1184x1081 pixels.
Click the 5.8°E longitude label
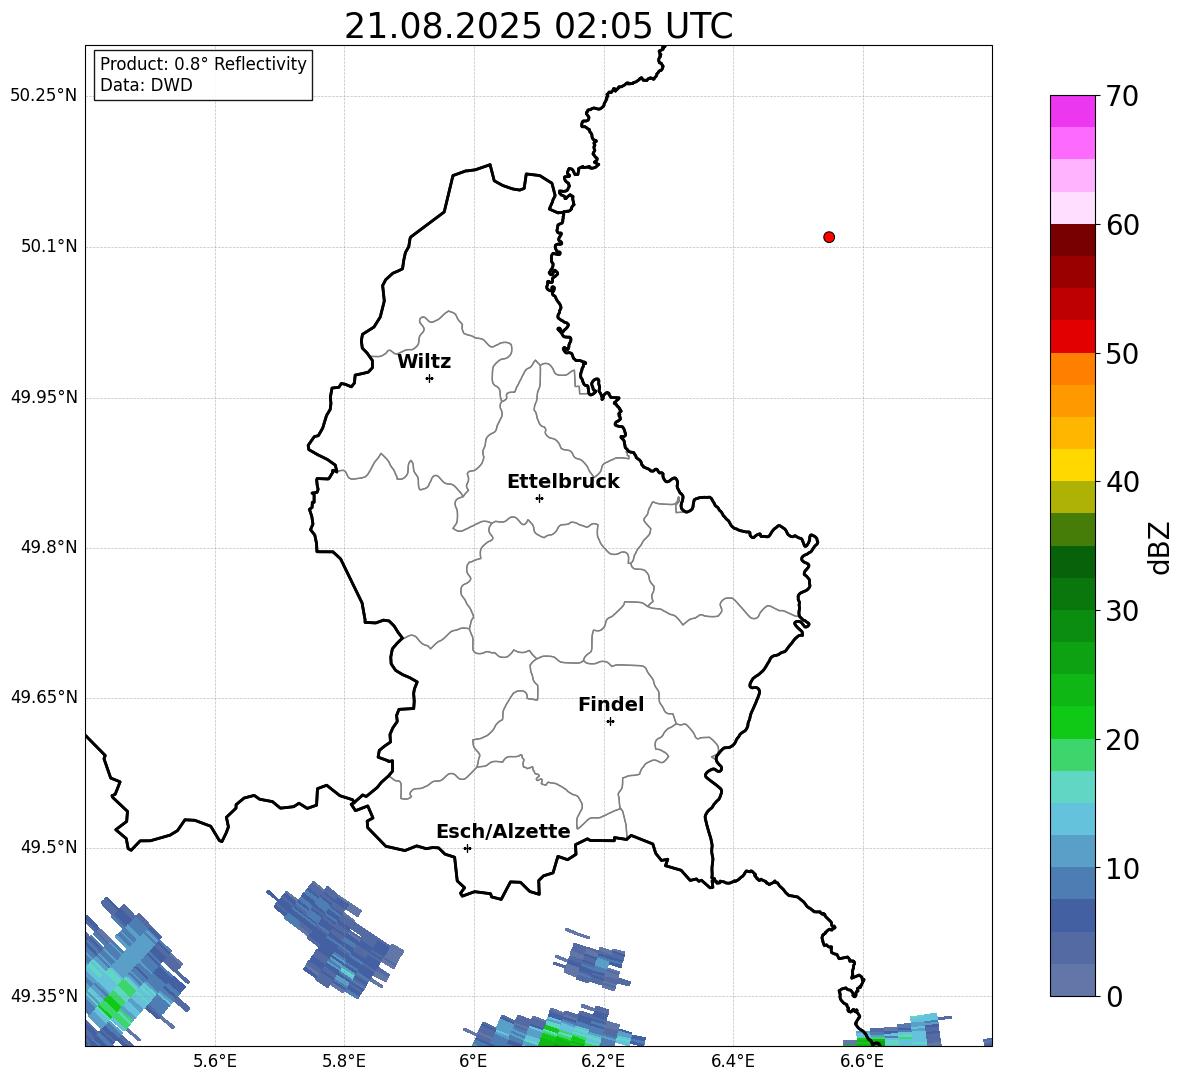click(344, 1061)
